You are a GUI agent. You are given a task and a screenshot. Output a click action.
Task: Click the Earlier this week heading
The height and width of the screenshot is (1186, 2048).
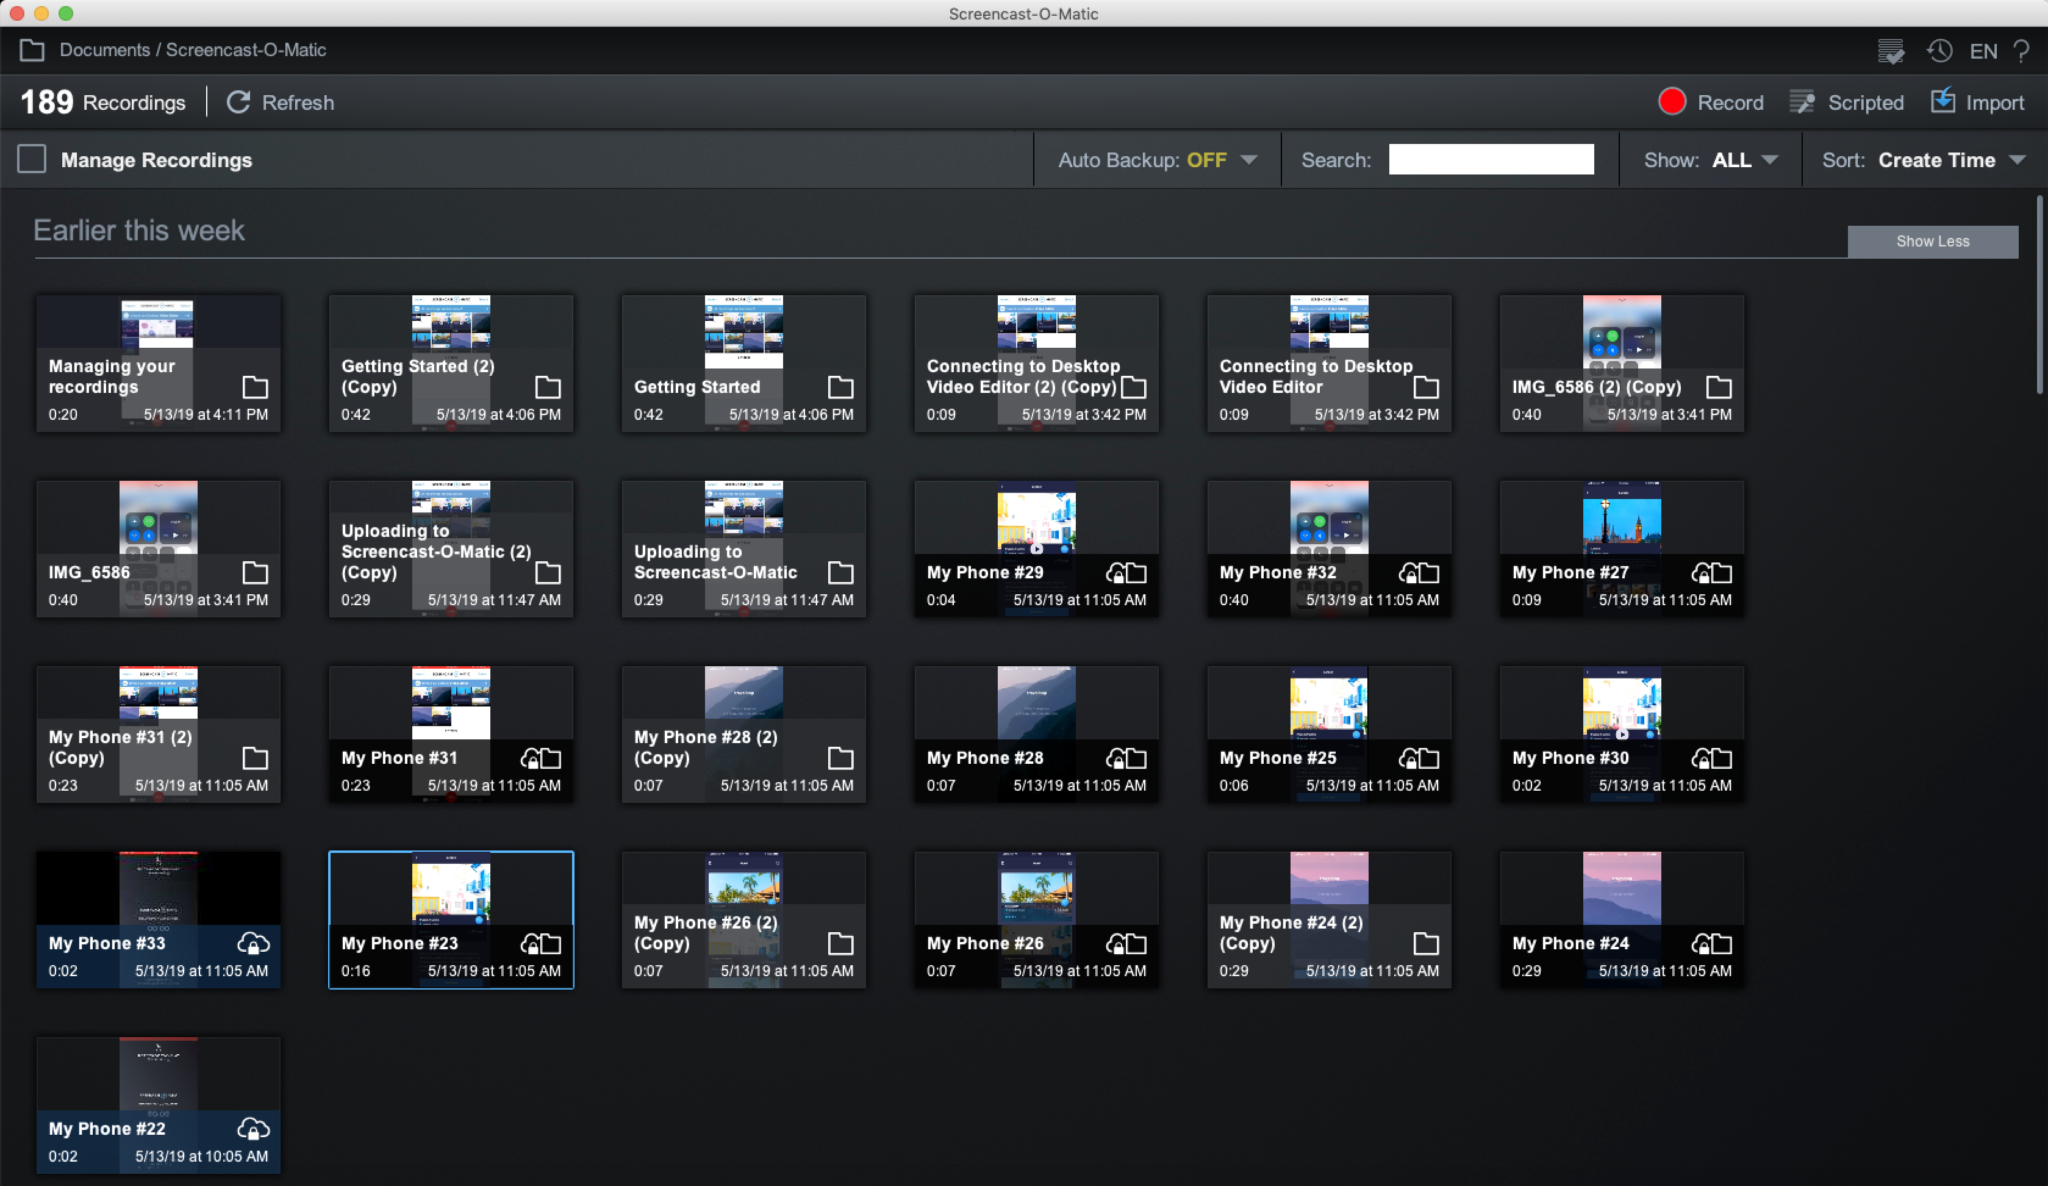tap(139, 230)
